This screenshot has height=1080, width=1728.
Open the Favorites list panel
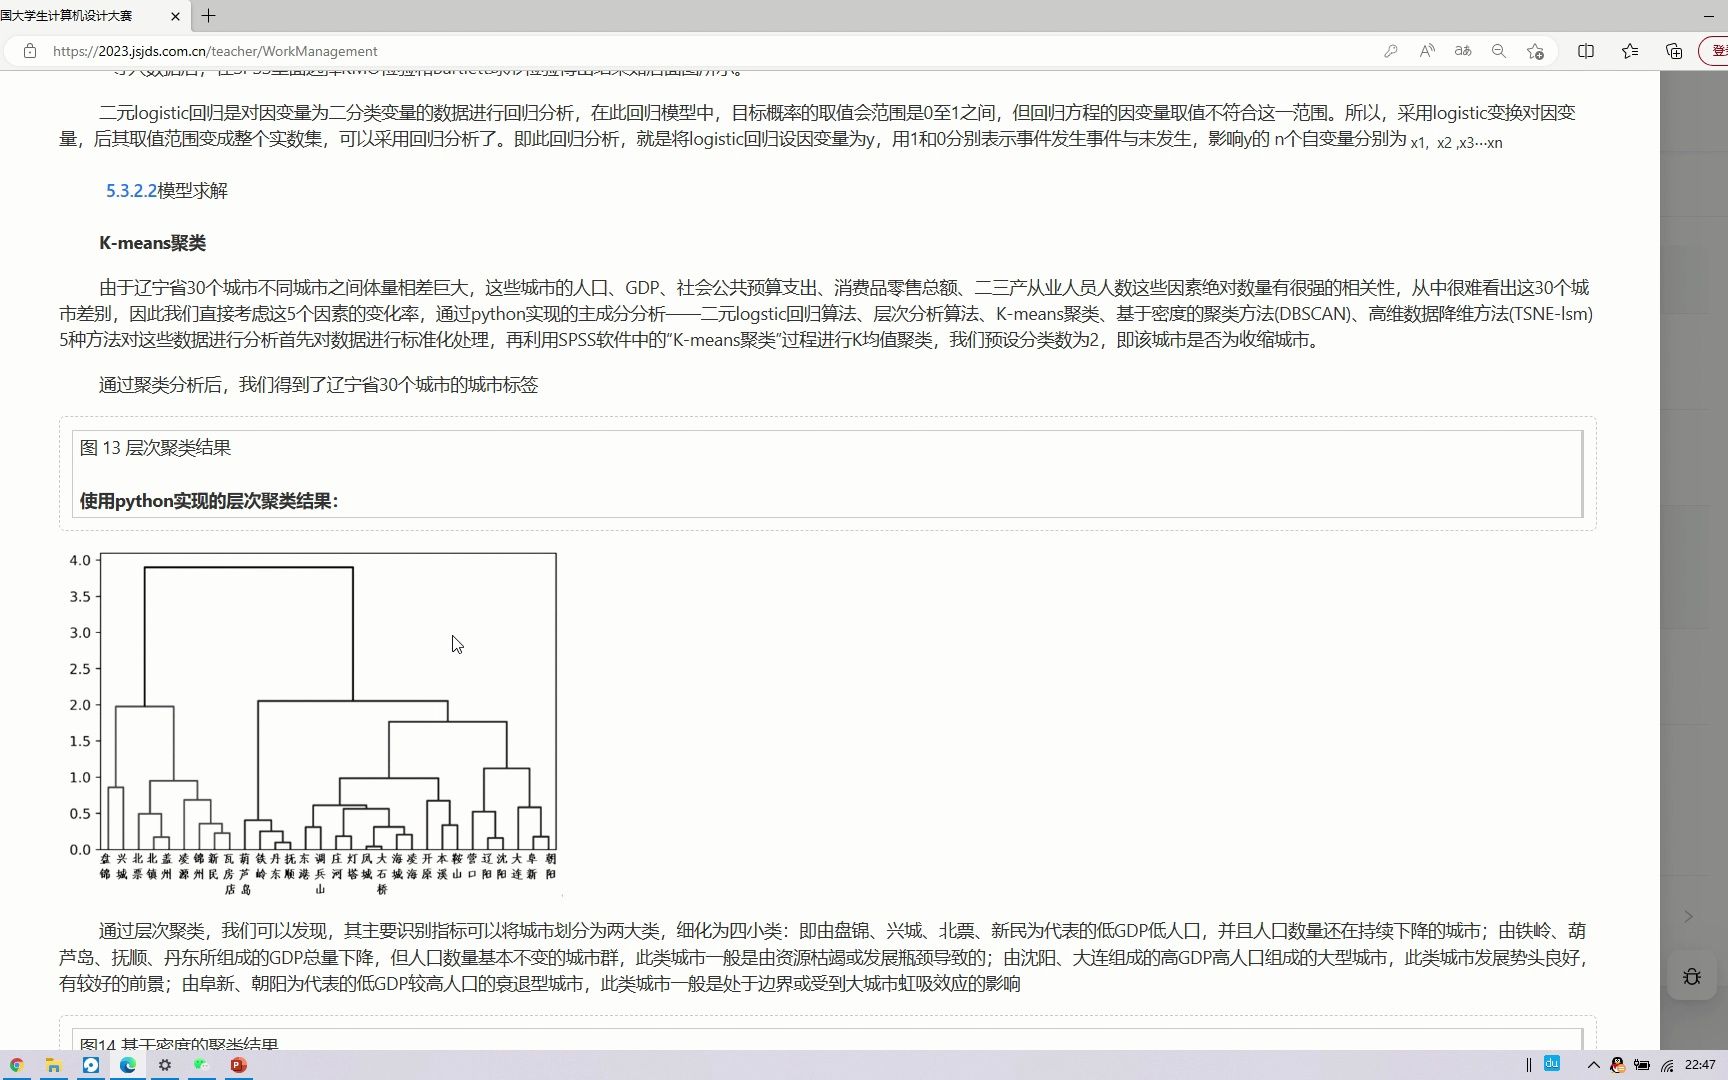click(1630, 51)
